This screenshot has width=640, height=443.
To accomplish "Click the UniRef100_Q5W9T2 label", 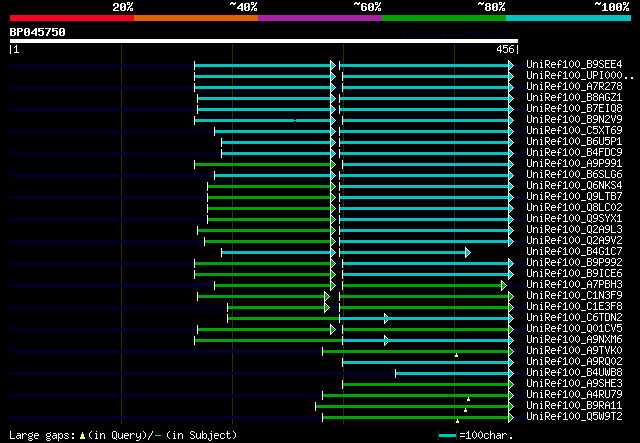I will click(574, 417).
